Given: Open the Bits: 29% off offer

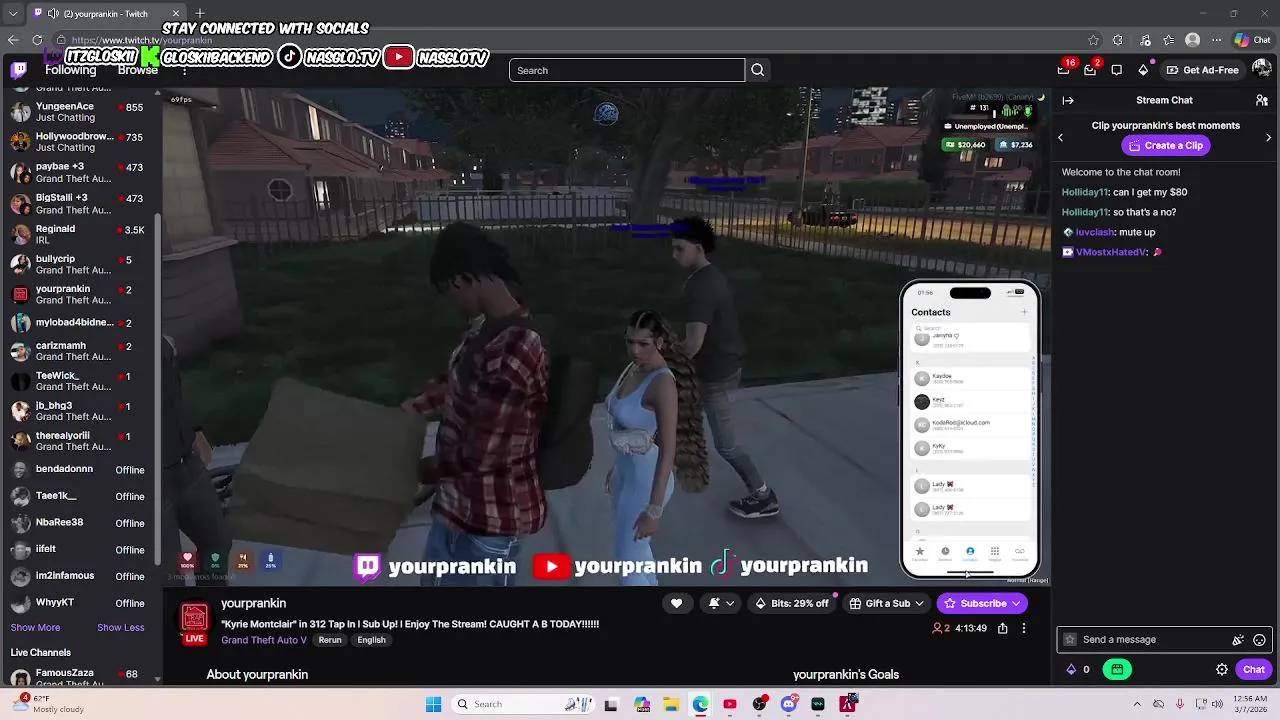Looking at the screenshot, I should pyautogui.click(x=793, y=603).
